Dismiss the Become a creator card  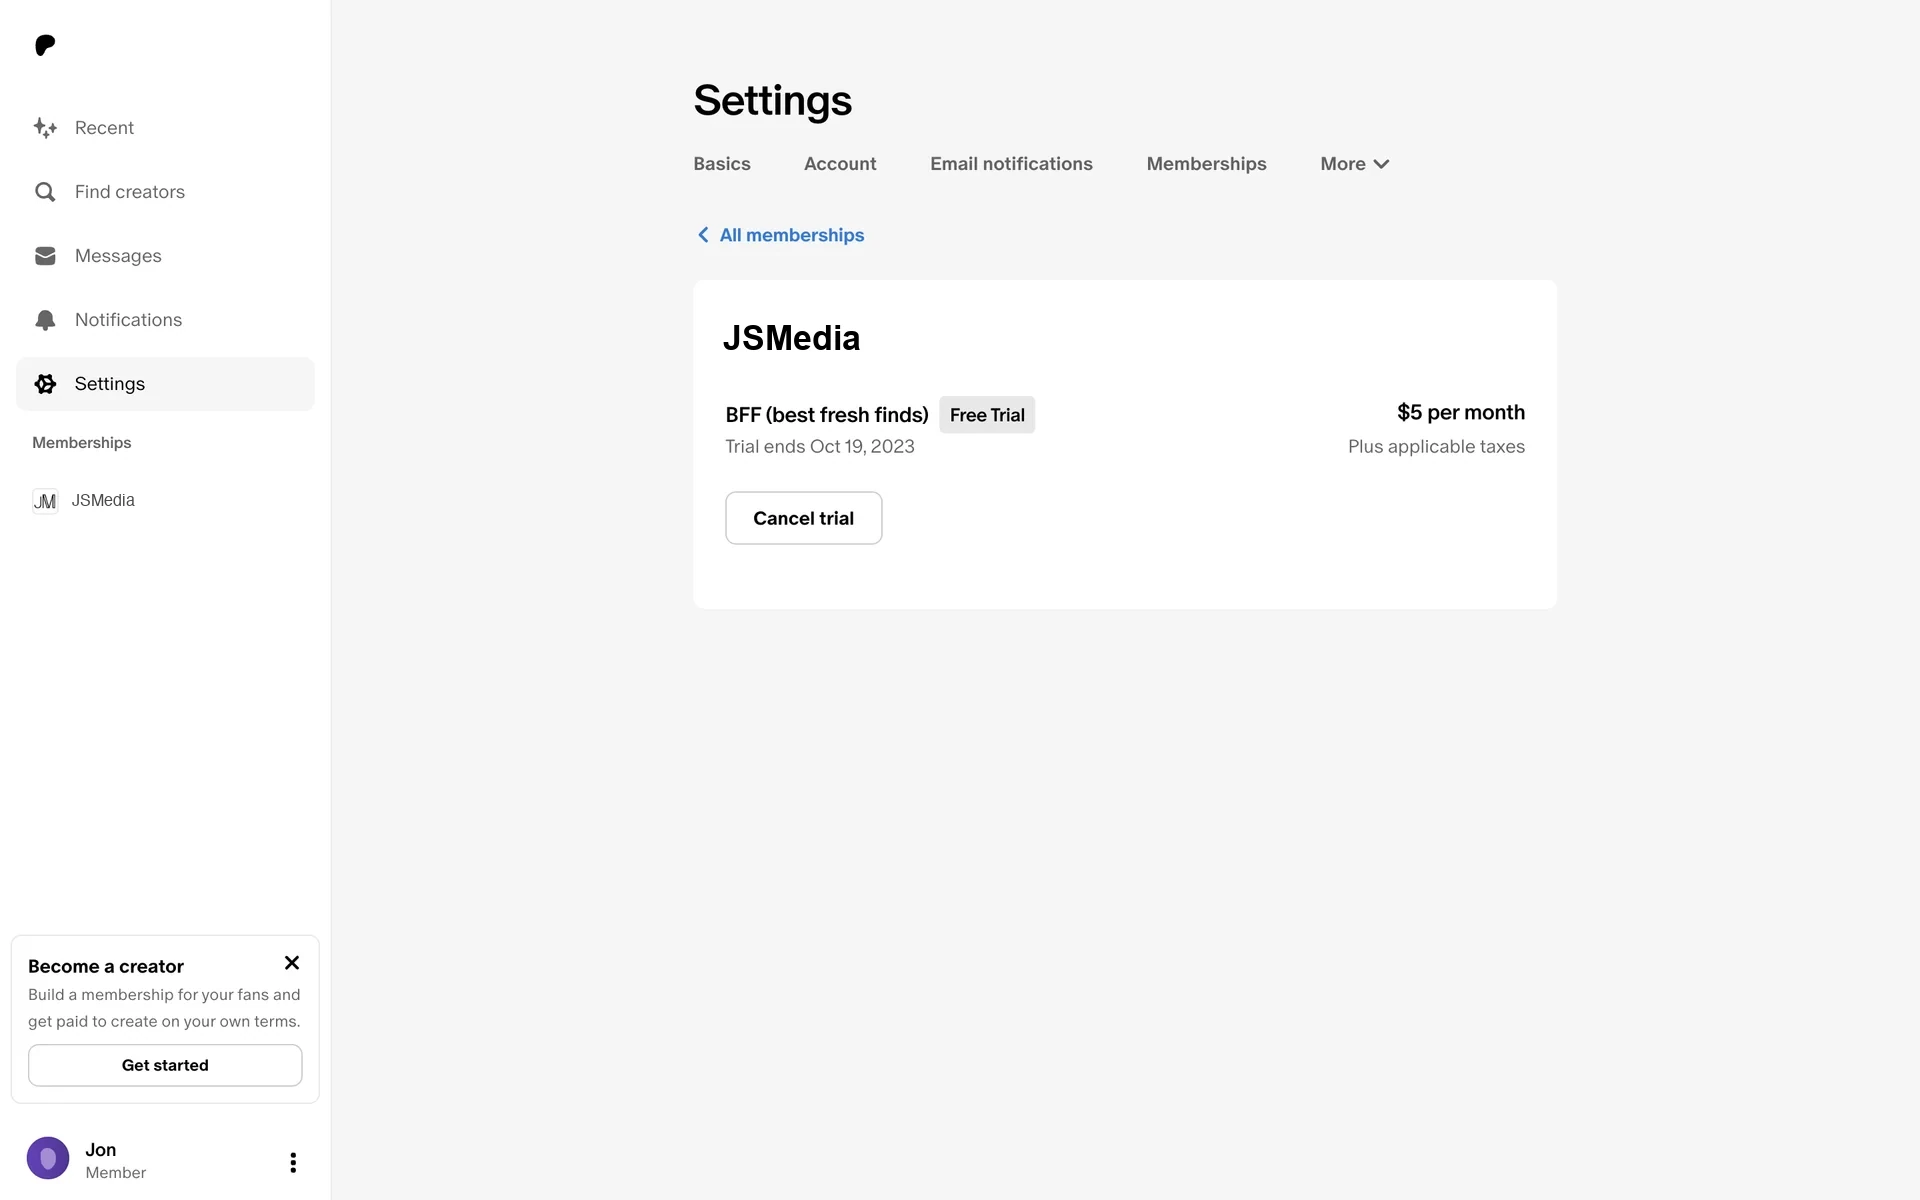(x=292, y=963)
